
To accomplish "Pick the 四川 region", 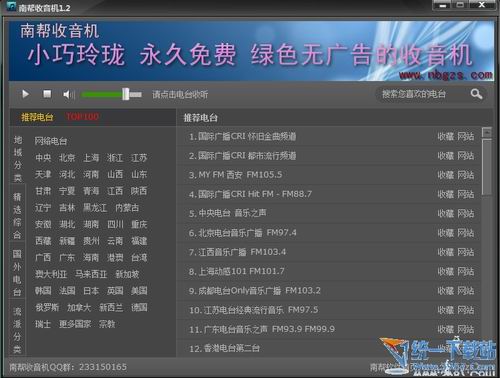I will pos(115,224).
